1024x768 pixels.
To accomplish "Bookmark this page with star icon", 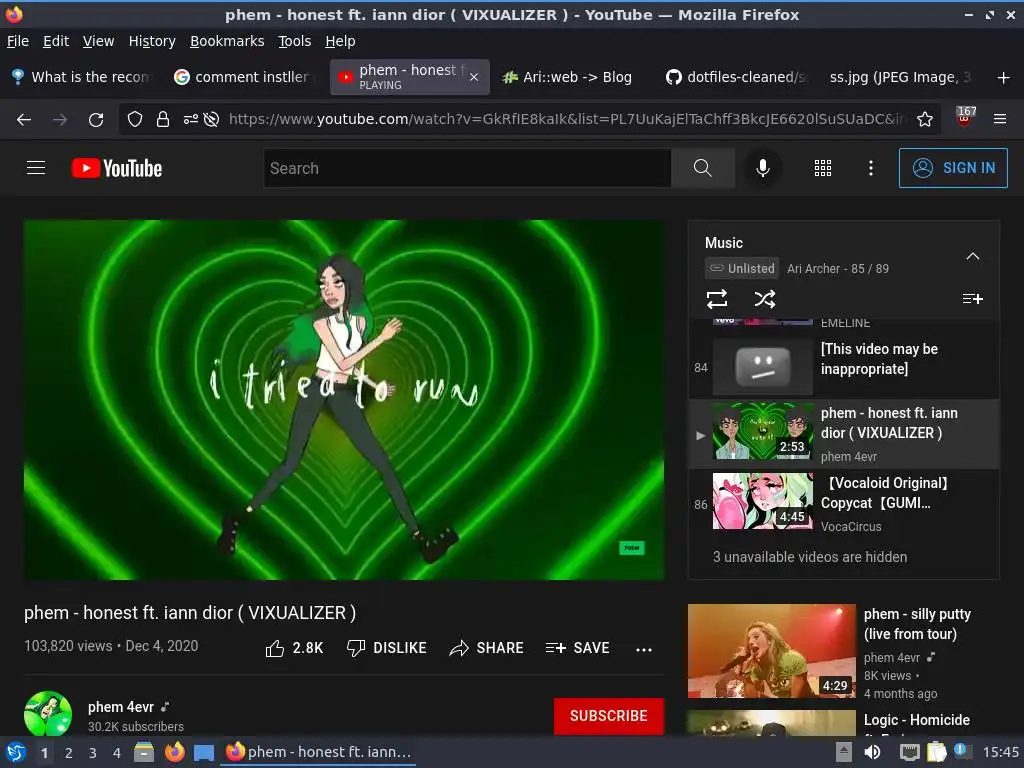I will (x=924, y=120).
